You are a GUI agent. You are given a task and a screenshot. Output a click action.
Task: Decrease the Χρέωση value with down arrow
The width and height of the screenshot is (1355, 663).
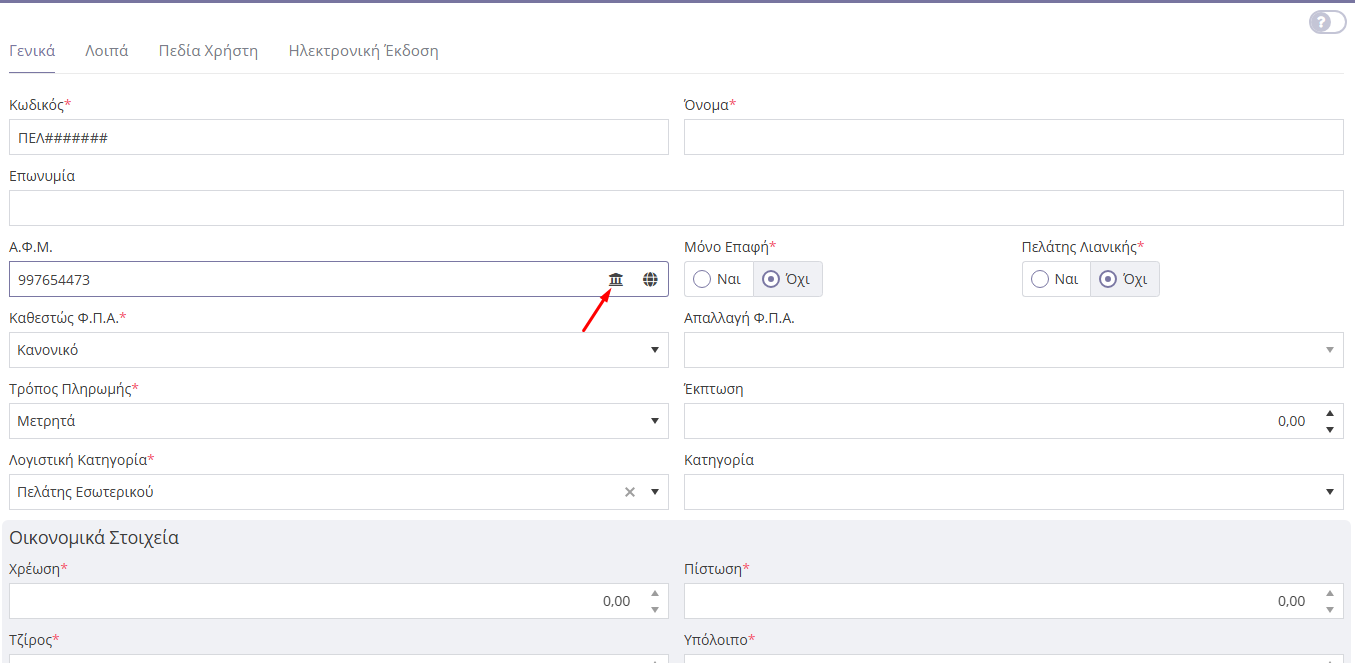pos(655,609)
